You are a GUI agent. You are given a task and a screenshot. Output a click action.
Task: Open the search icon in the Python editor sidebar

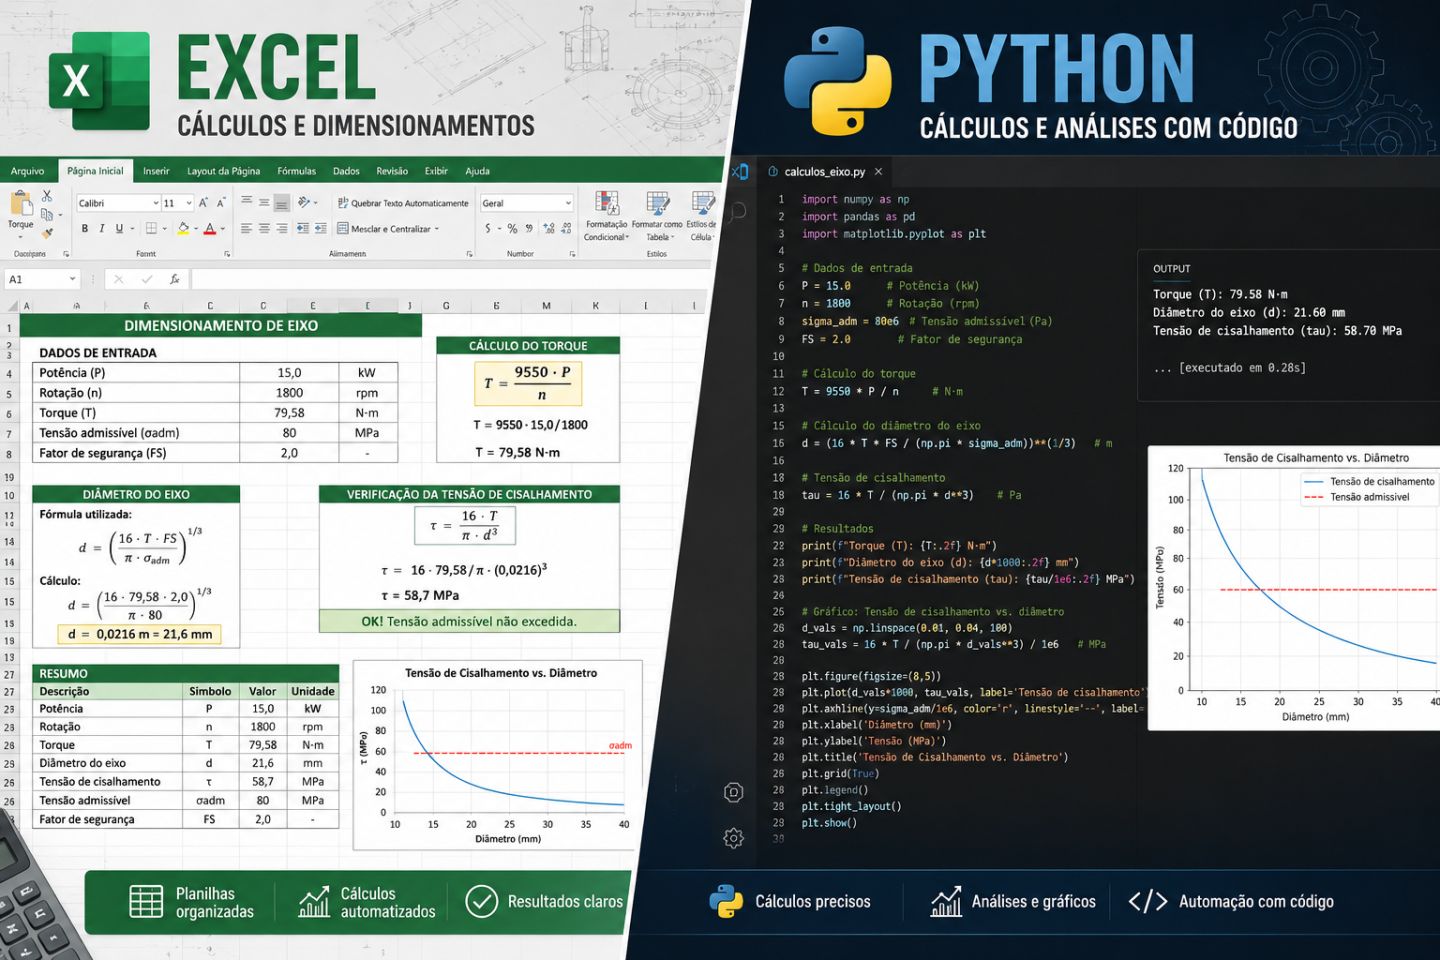[x=738, y=211]
